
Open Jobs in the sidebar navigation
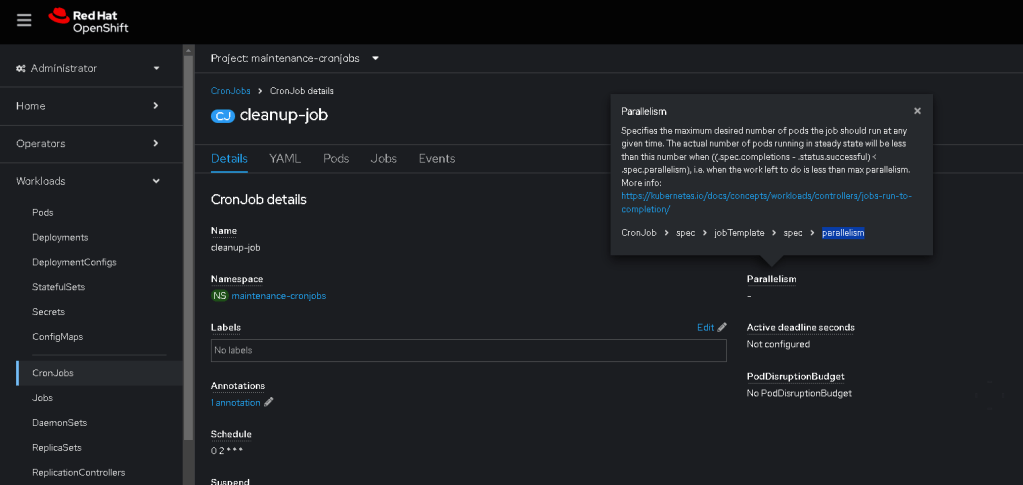[x=42, y=398]
